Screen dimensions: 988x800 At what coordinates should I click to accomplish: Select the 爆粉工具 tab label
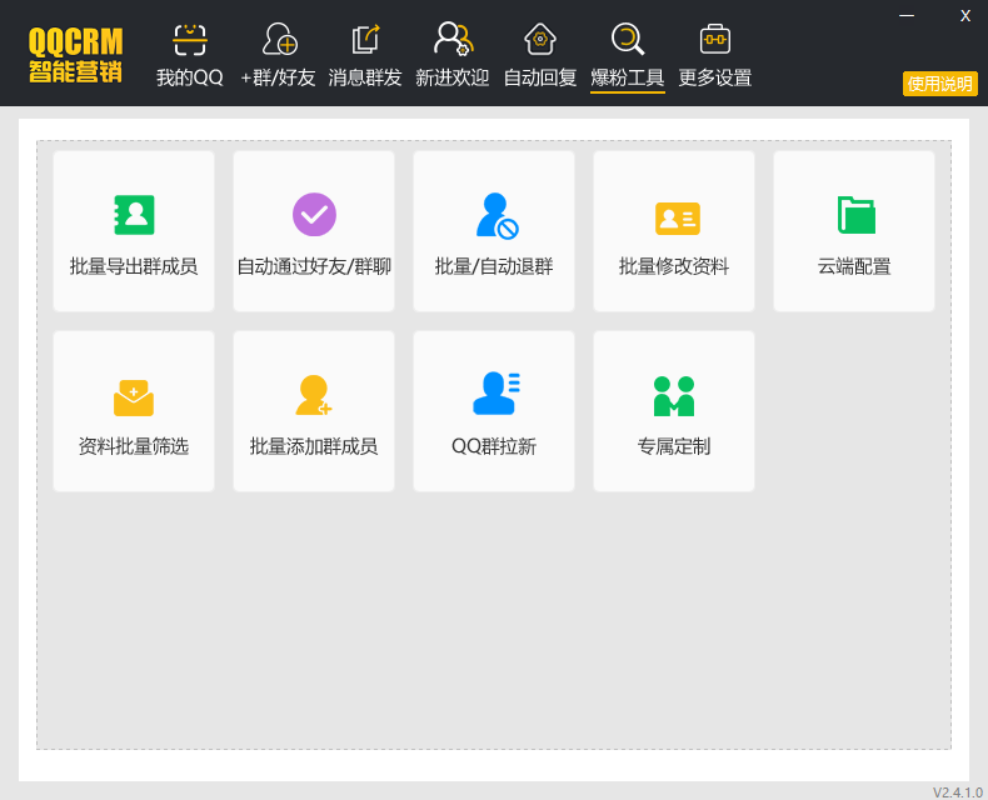coord(628,78)
